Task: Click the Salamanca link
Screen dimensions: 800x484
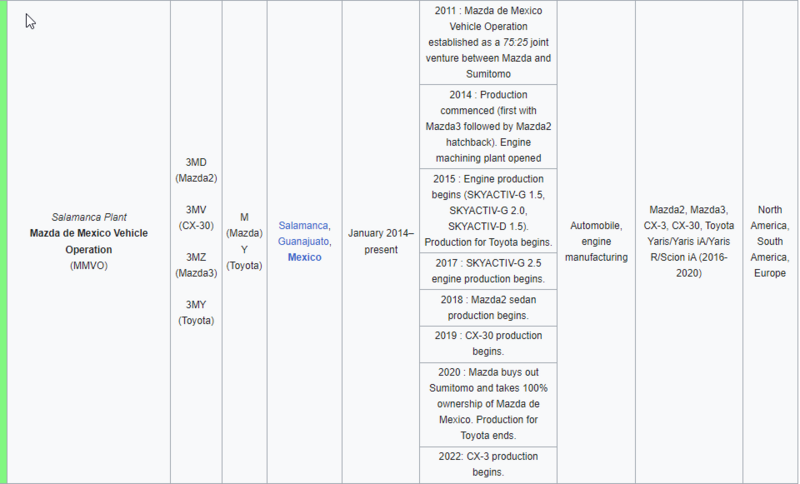Action: pyautogui.click(x=303, y=226)
